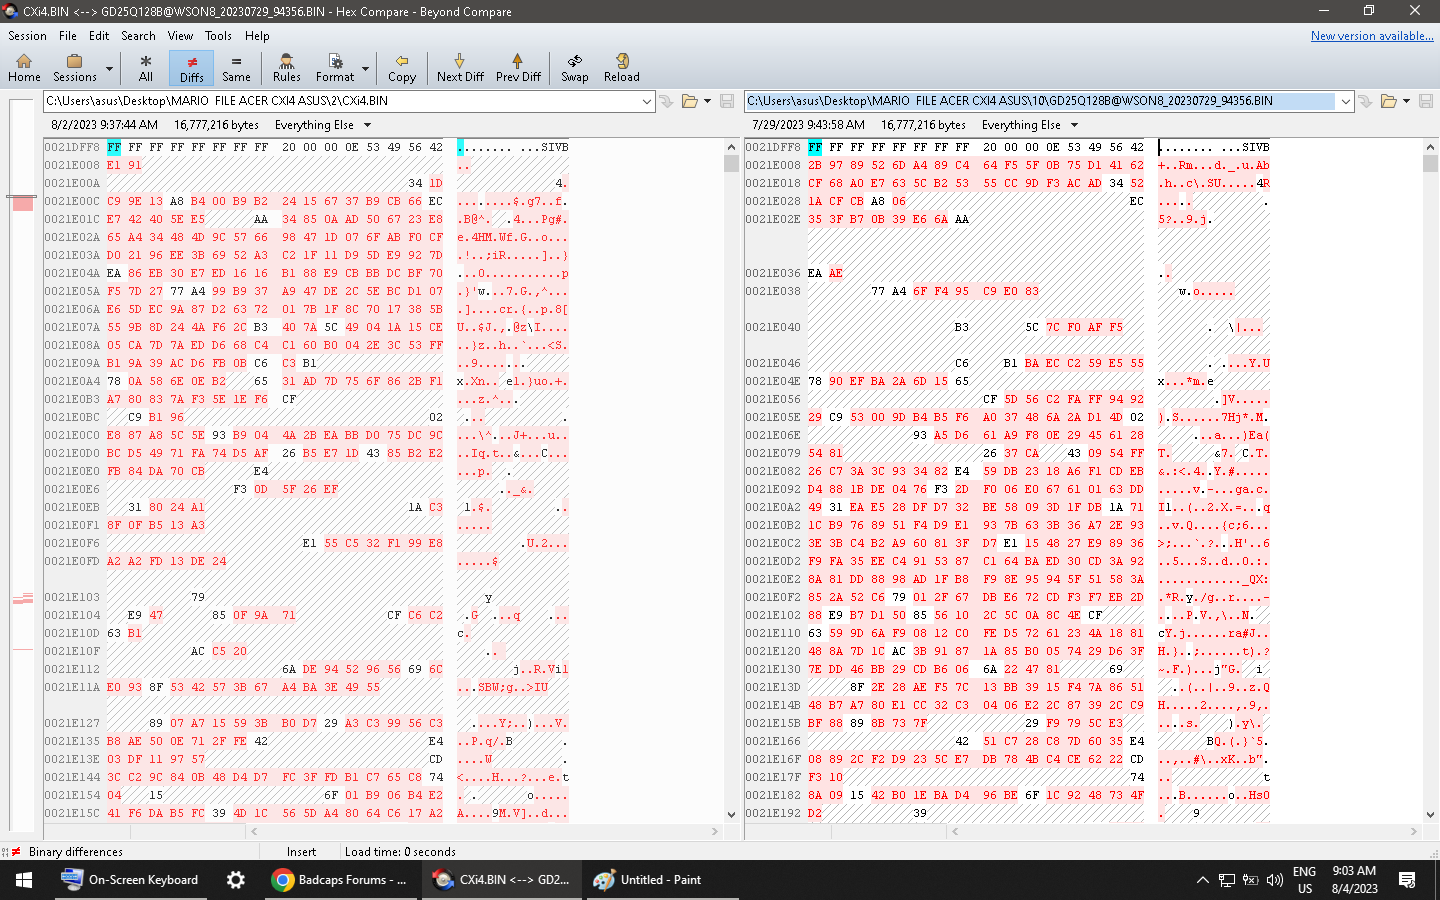Toggle the Same display filter

pyautogui.click(x=236, y=67)
